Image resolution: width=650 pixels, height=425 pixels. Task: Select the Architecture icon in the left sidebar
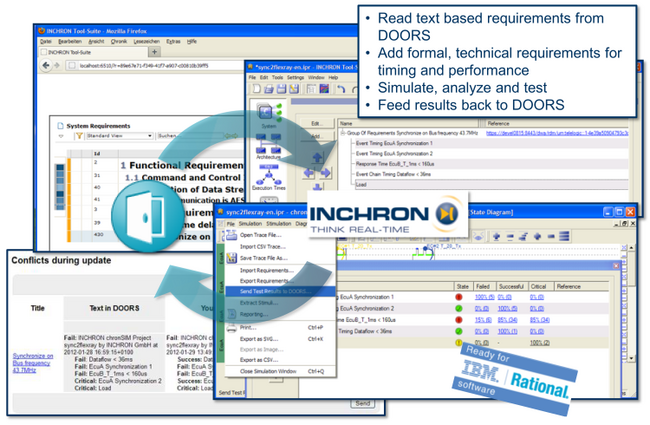[269, 146]
